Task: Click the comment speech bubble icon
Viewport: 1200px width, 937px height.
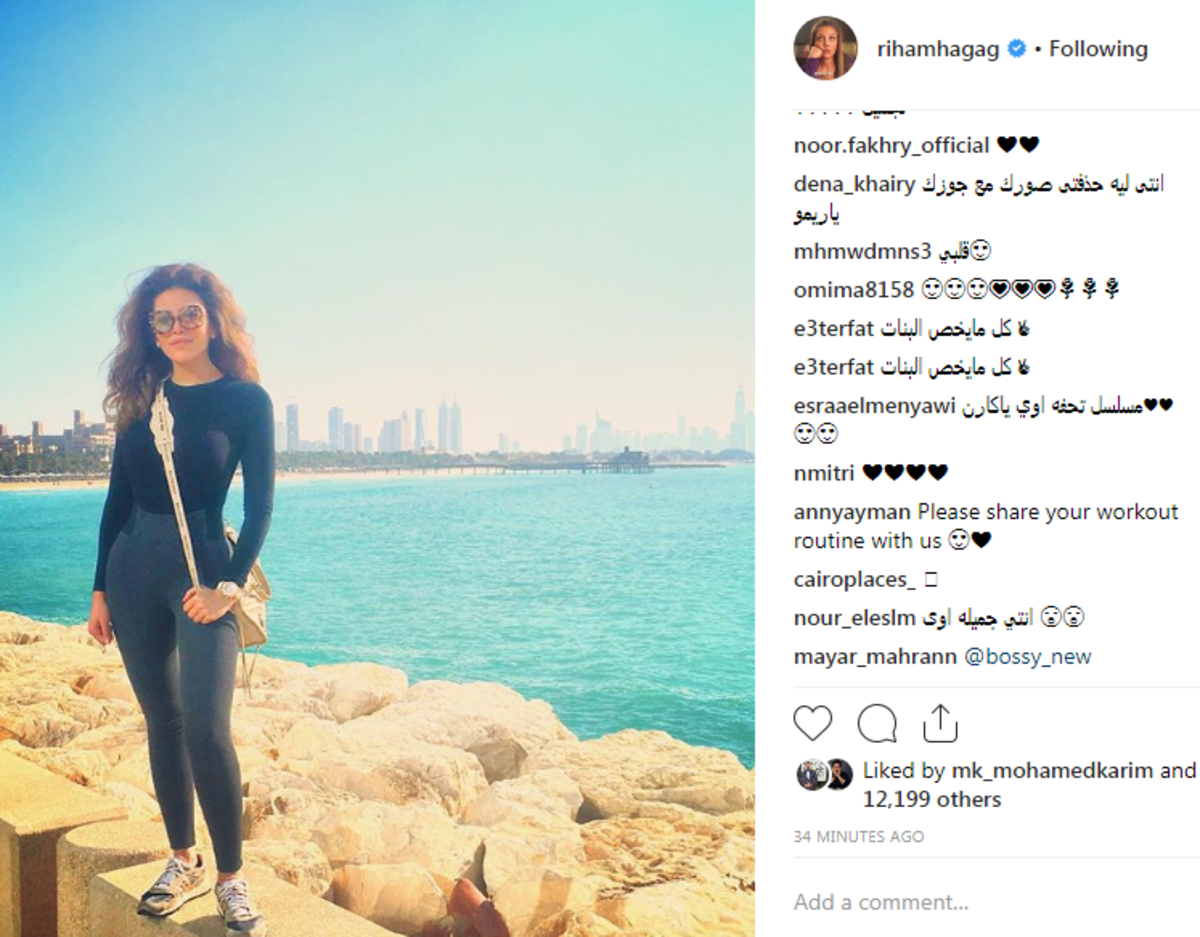Action: coord(877,723)
